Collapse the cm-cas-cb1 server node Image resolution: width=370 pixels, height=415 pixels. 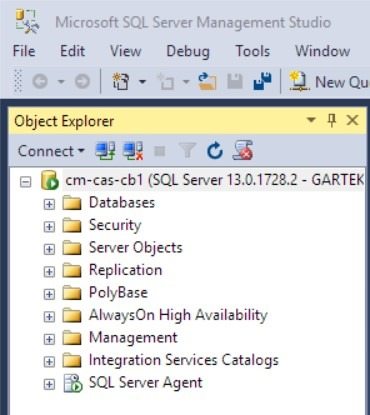click(26, 182)
